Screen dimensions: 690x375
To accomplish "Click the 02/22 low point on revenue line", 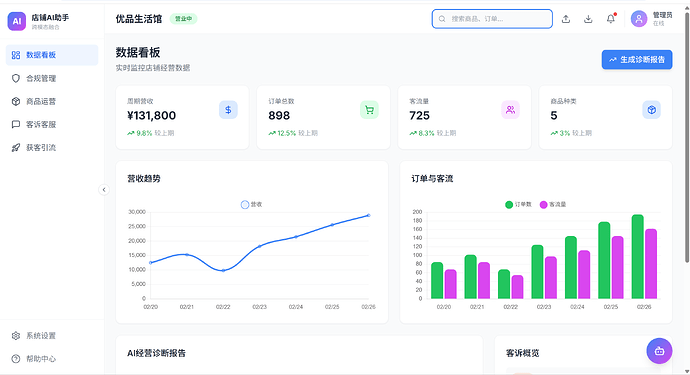I will click(x=223, y=270).
